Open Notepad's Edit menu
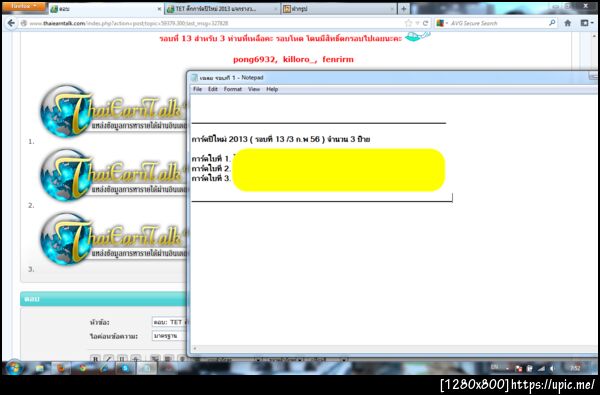Screen dimensions: 600x395 pyautogui.click(x=213, y=89)
